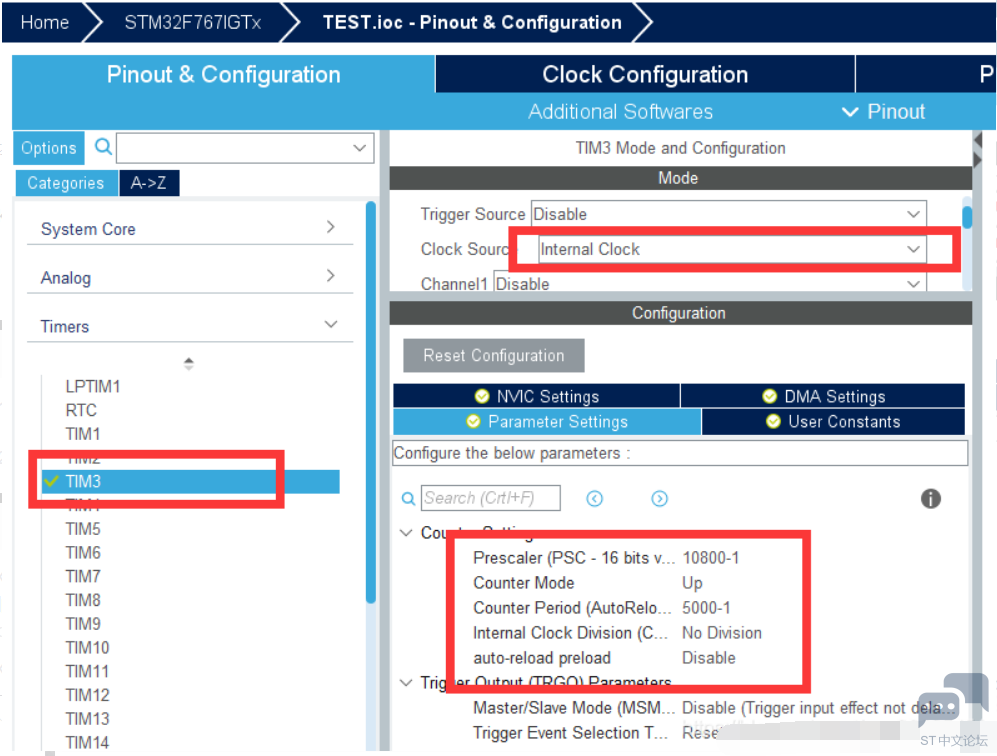Go to next parameter search result arrow
The width and height of the screenshot is (997, 756).
[659, 498]
